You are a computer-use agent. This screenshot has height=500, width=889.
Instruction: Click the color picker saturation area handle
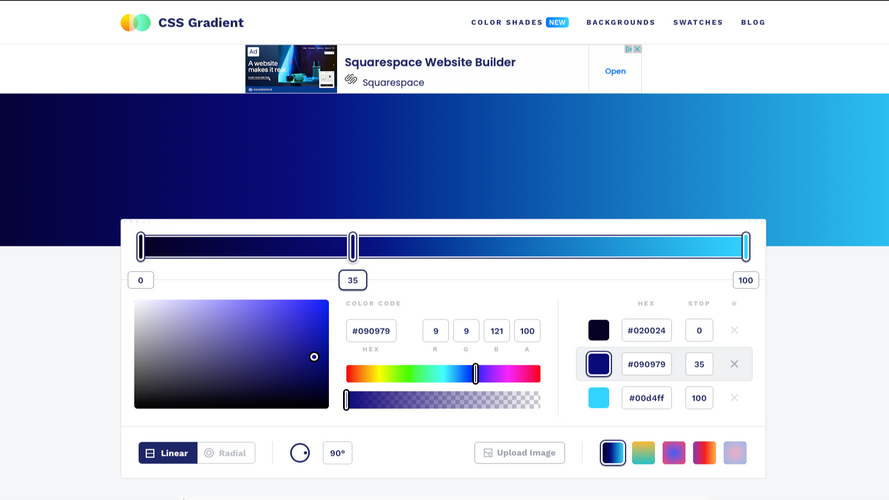click(314, 357)
